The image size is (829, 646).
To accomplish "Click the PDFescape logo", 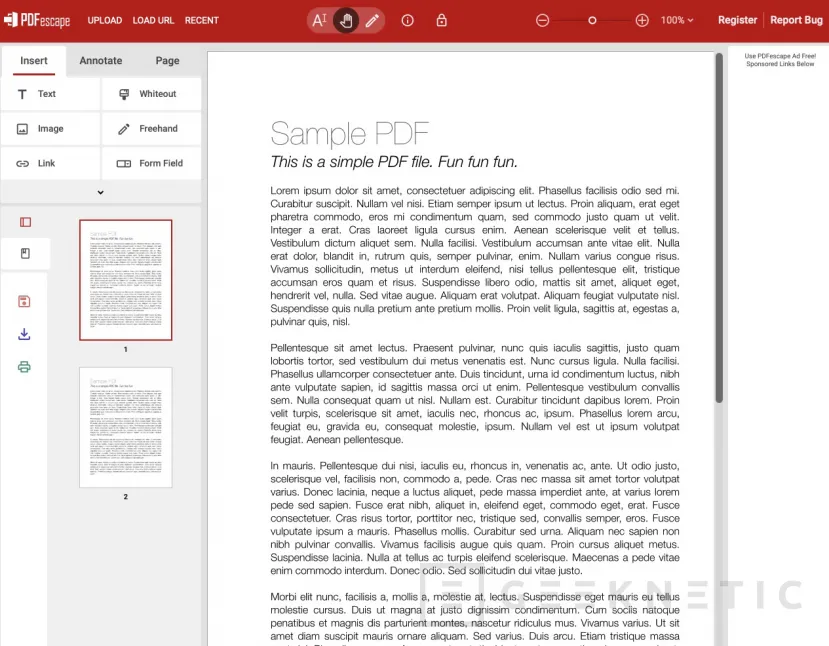I will [x=37, y=20].
